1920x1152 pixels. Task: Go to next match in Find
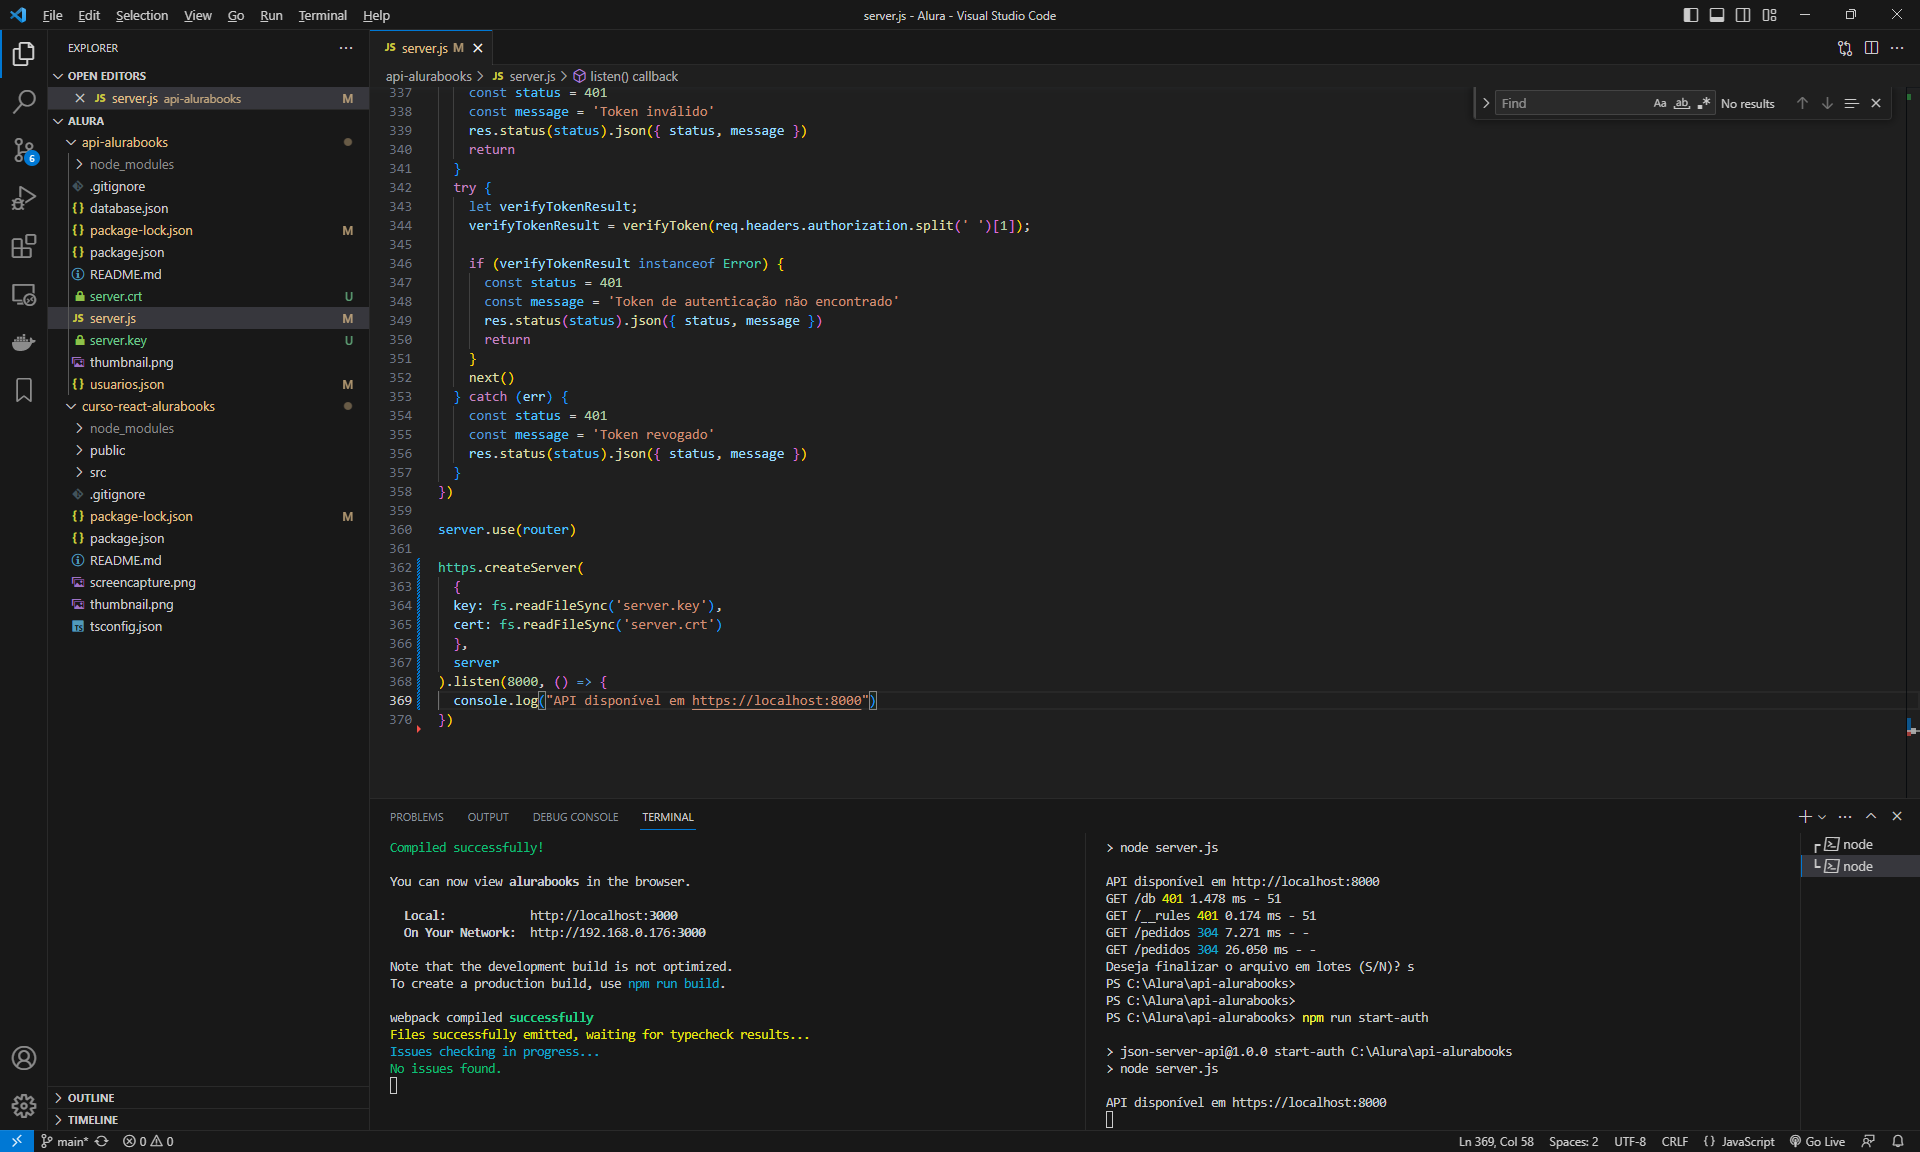click(1827, 103)
